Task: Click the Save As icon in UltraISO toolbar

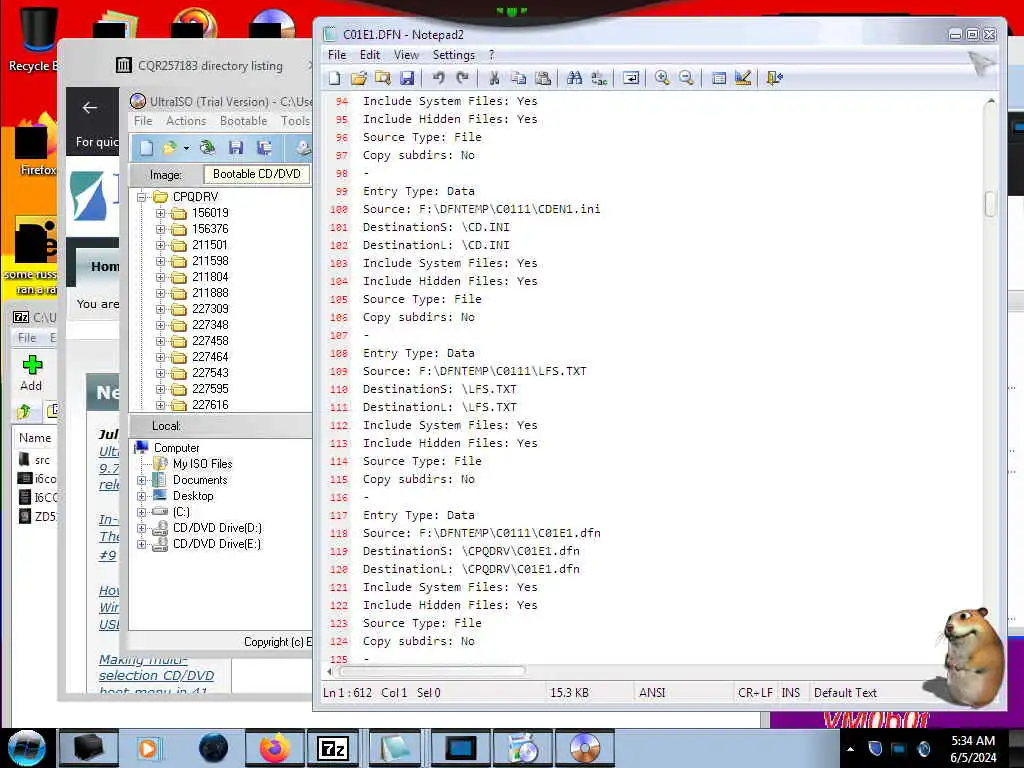Action: (x=264, y=148)
